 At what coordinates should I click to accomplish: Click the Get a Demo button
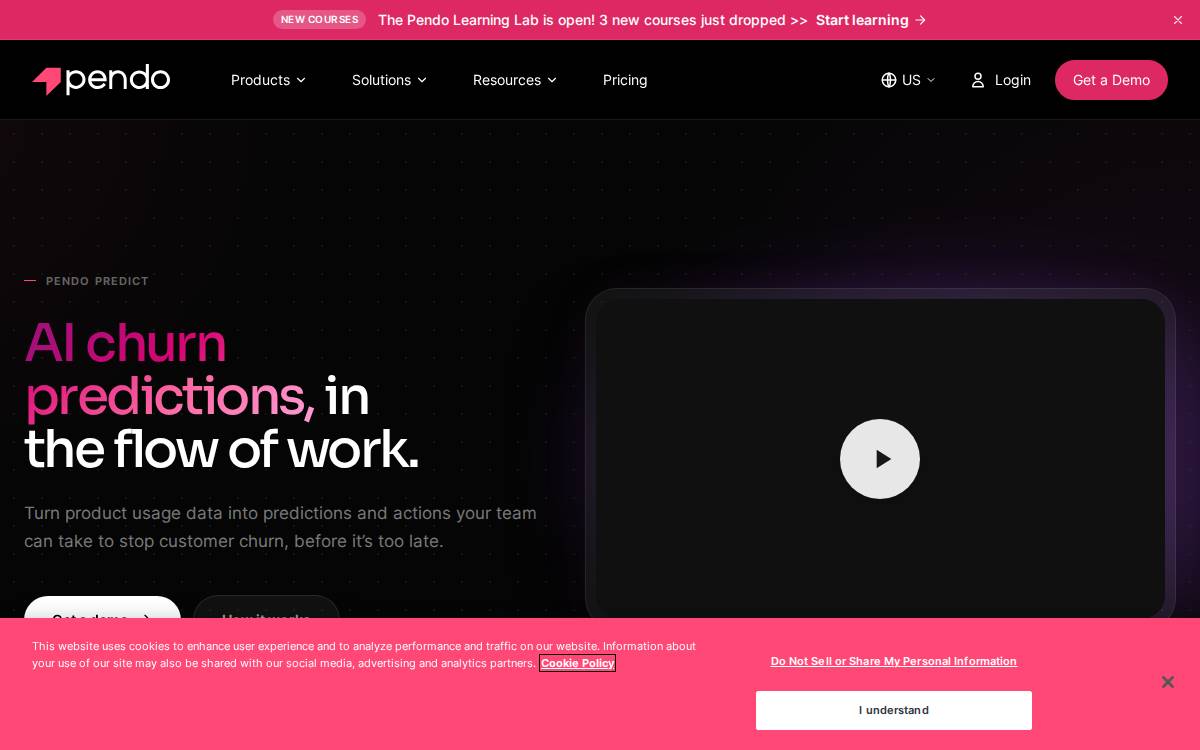pos(1111,80)
